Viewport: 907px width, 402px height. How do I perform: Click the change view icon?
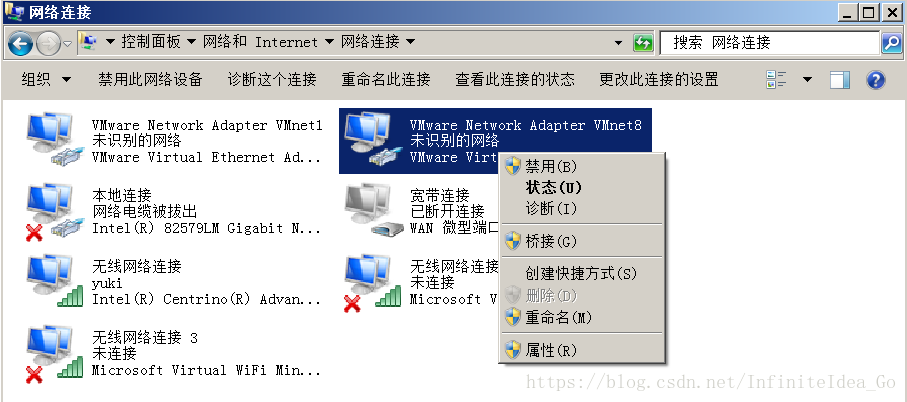pyautogui.click(x=776, y=79)
